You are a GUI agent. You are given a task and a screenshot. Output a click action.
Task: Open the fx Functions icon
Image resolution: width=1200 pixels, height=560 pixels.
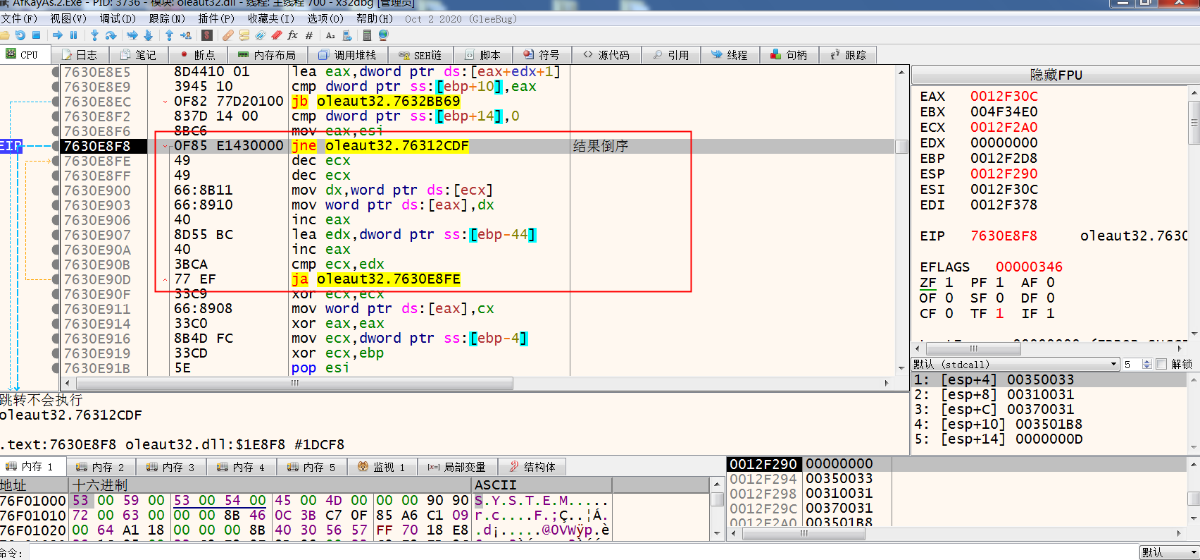(292, 35)
